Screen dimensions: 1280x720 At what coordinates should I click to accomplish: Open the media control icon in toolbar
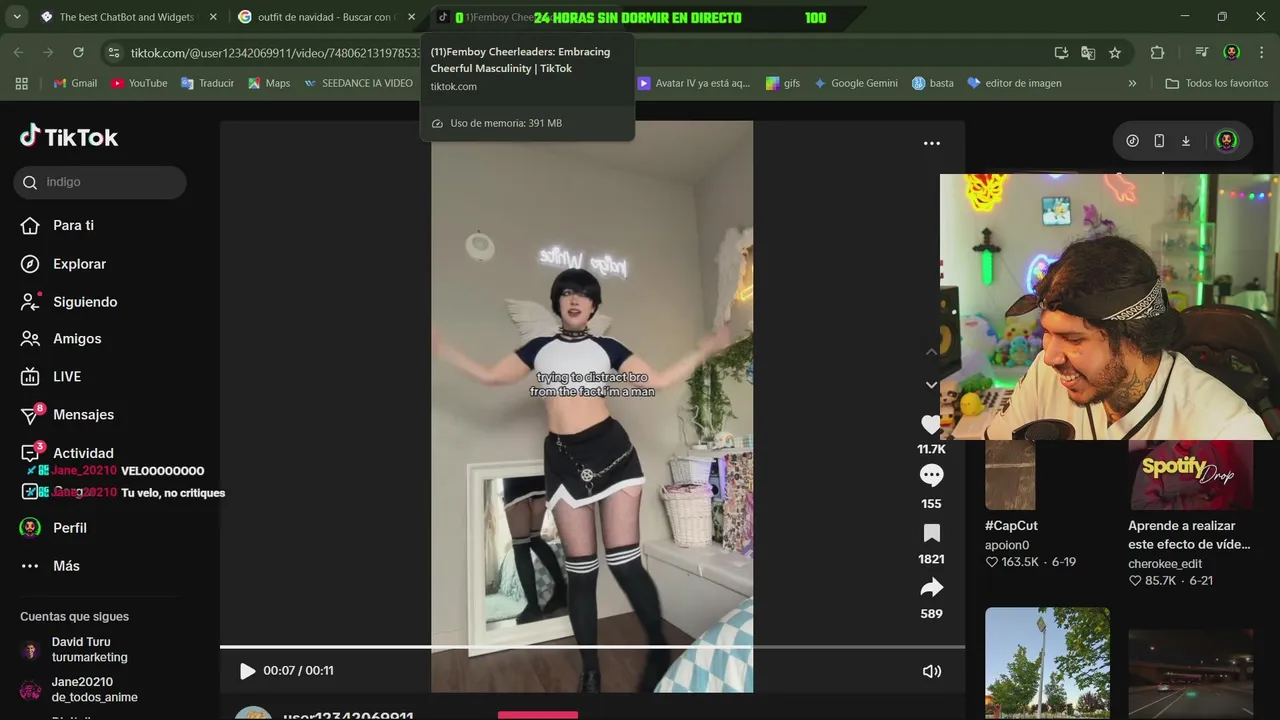click(1202, 53)
